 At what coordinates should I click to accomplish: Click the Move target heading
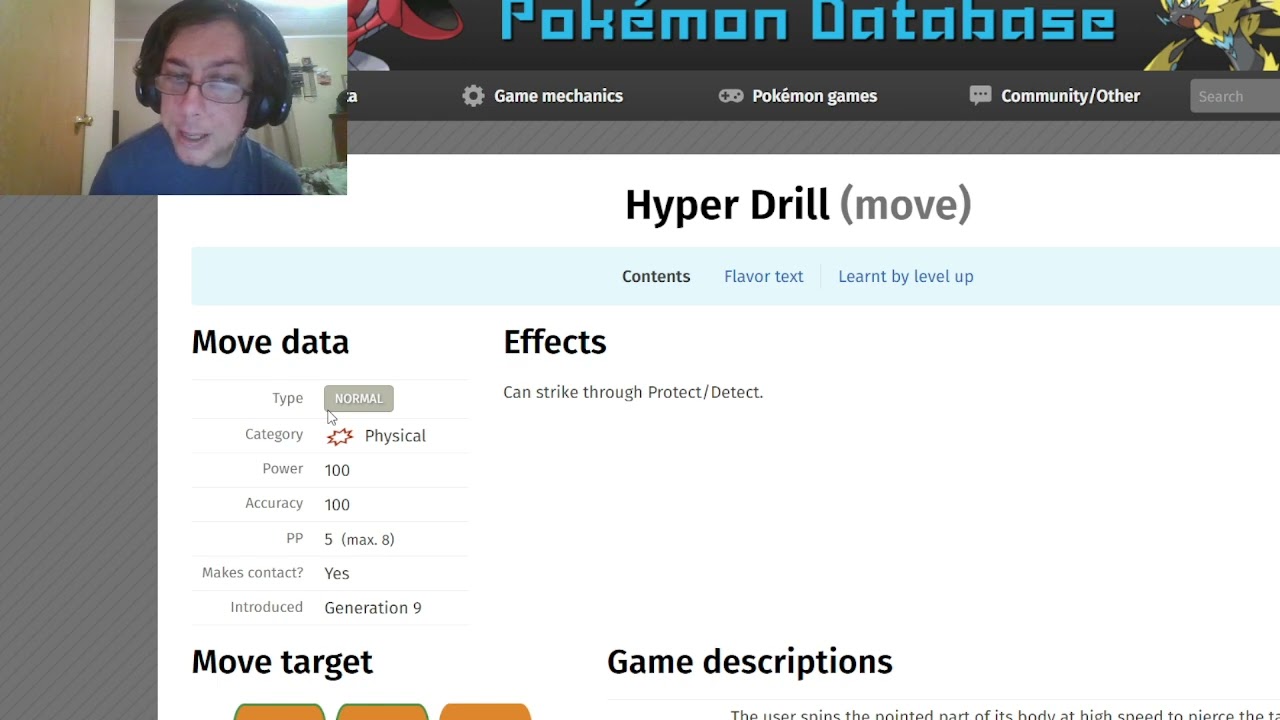[282, 662]
